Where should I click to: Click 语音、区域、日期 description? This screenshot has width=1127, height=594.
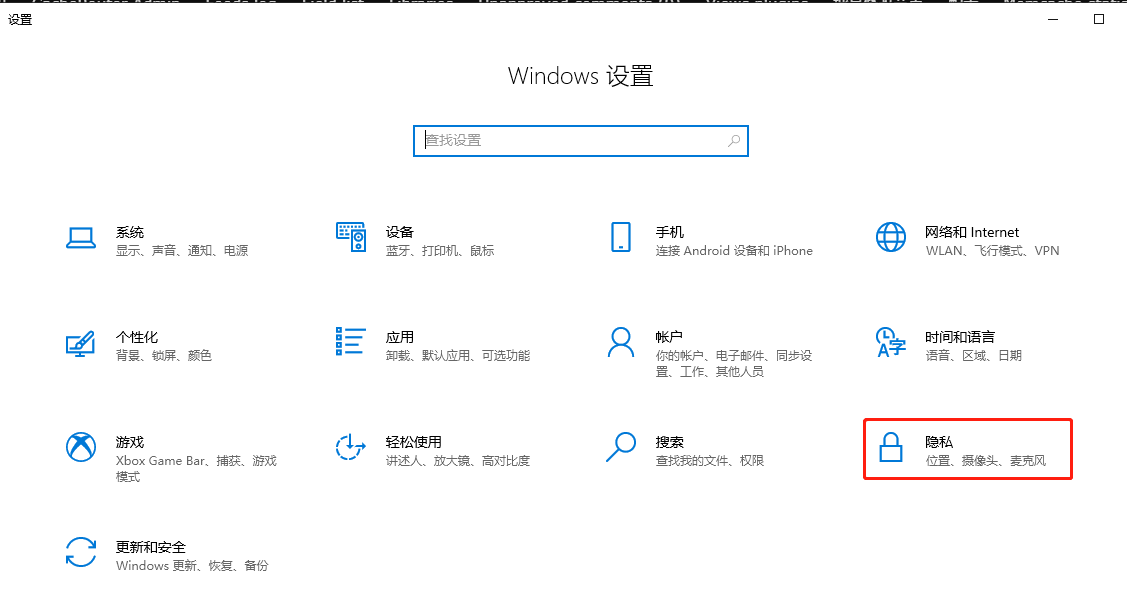tap(973, 356)
